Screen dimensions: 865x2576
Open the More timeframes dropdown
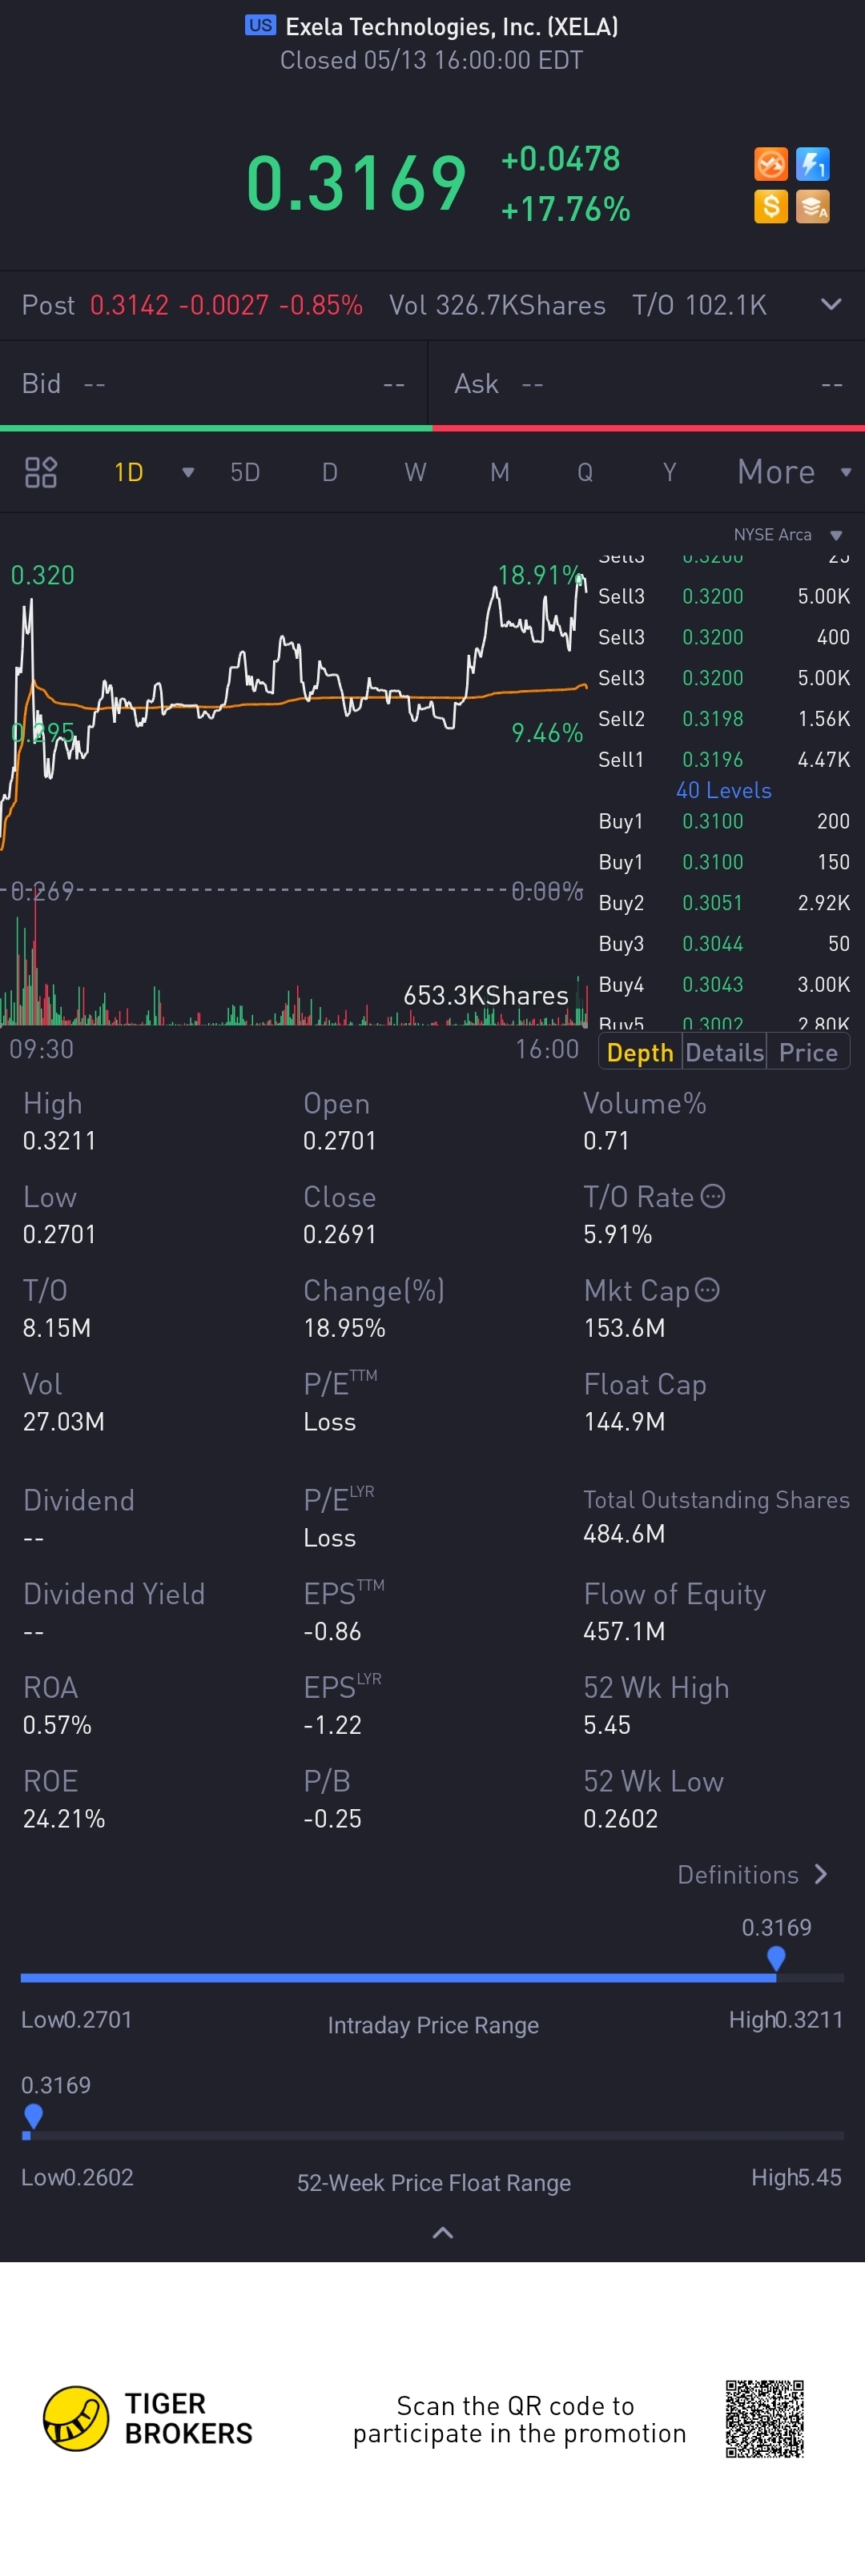pyautogui.click(x=794, y=472)
